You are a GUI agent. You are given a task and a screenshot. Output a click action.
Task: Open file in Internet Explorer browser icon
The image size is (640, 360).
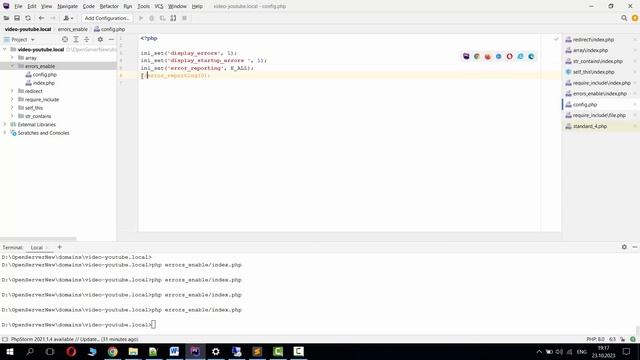(x=520, y=56)
